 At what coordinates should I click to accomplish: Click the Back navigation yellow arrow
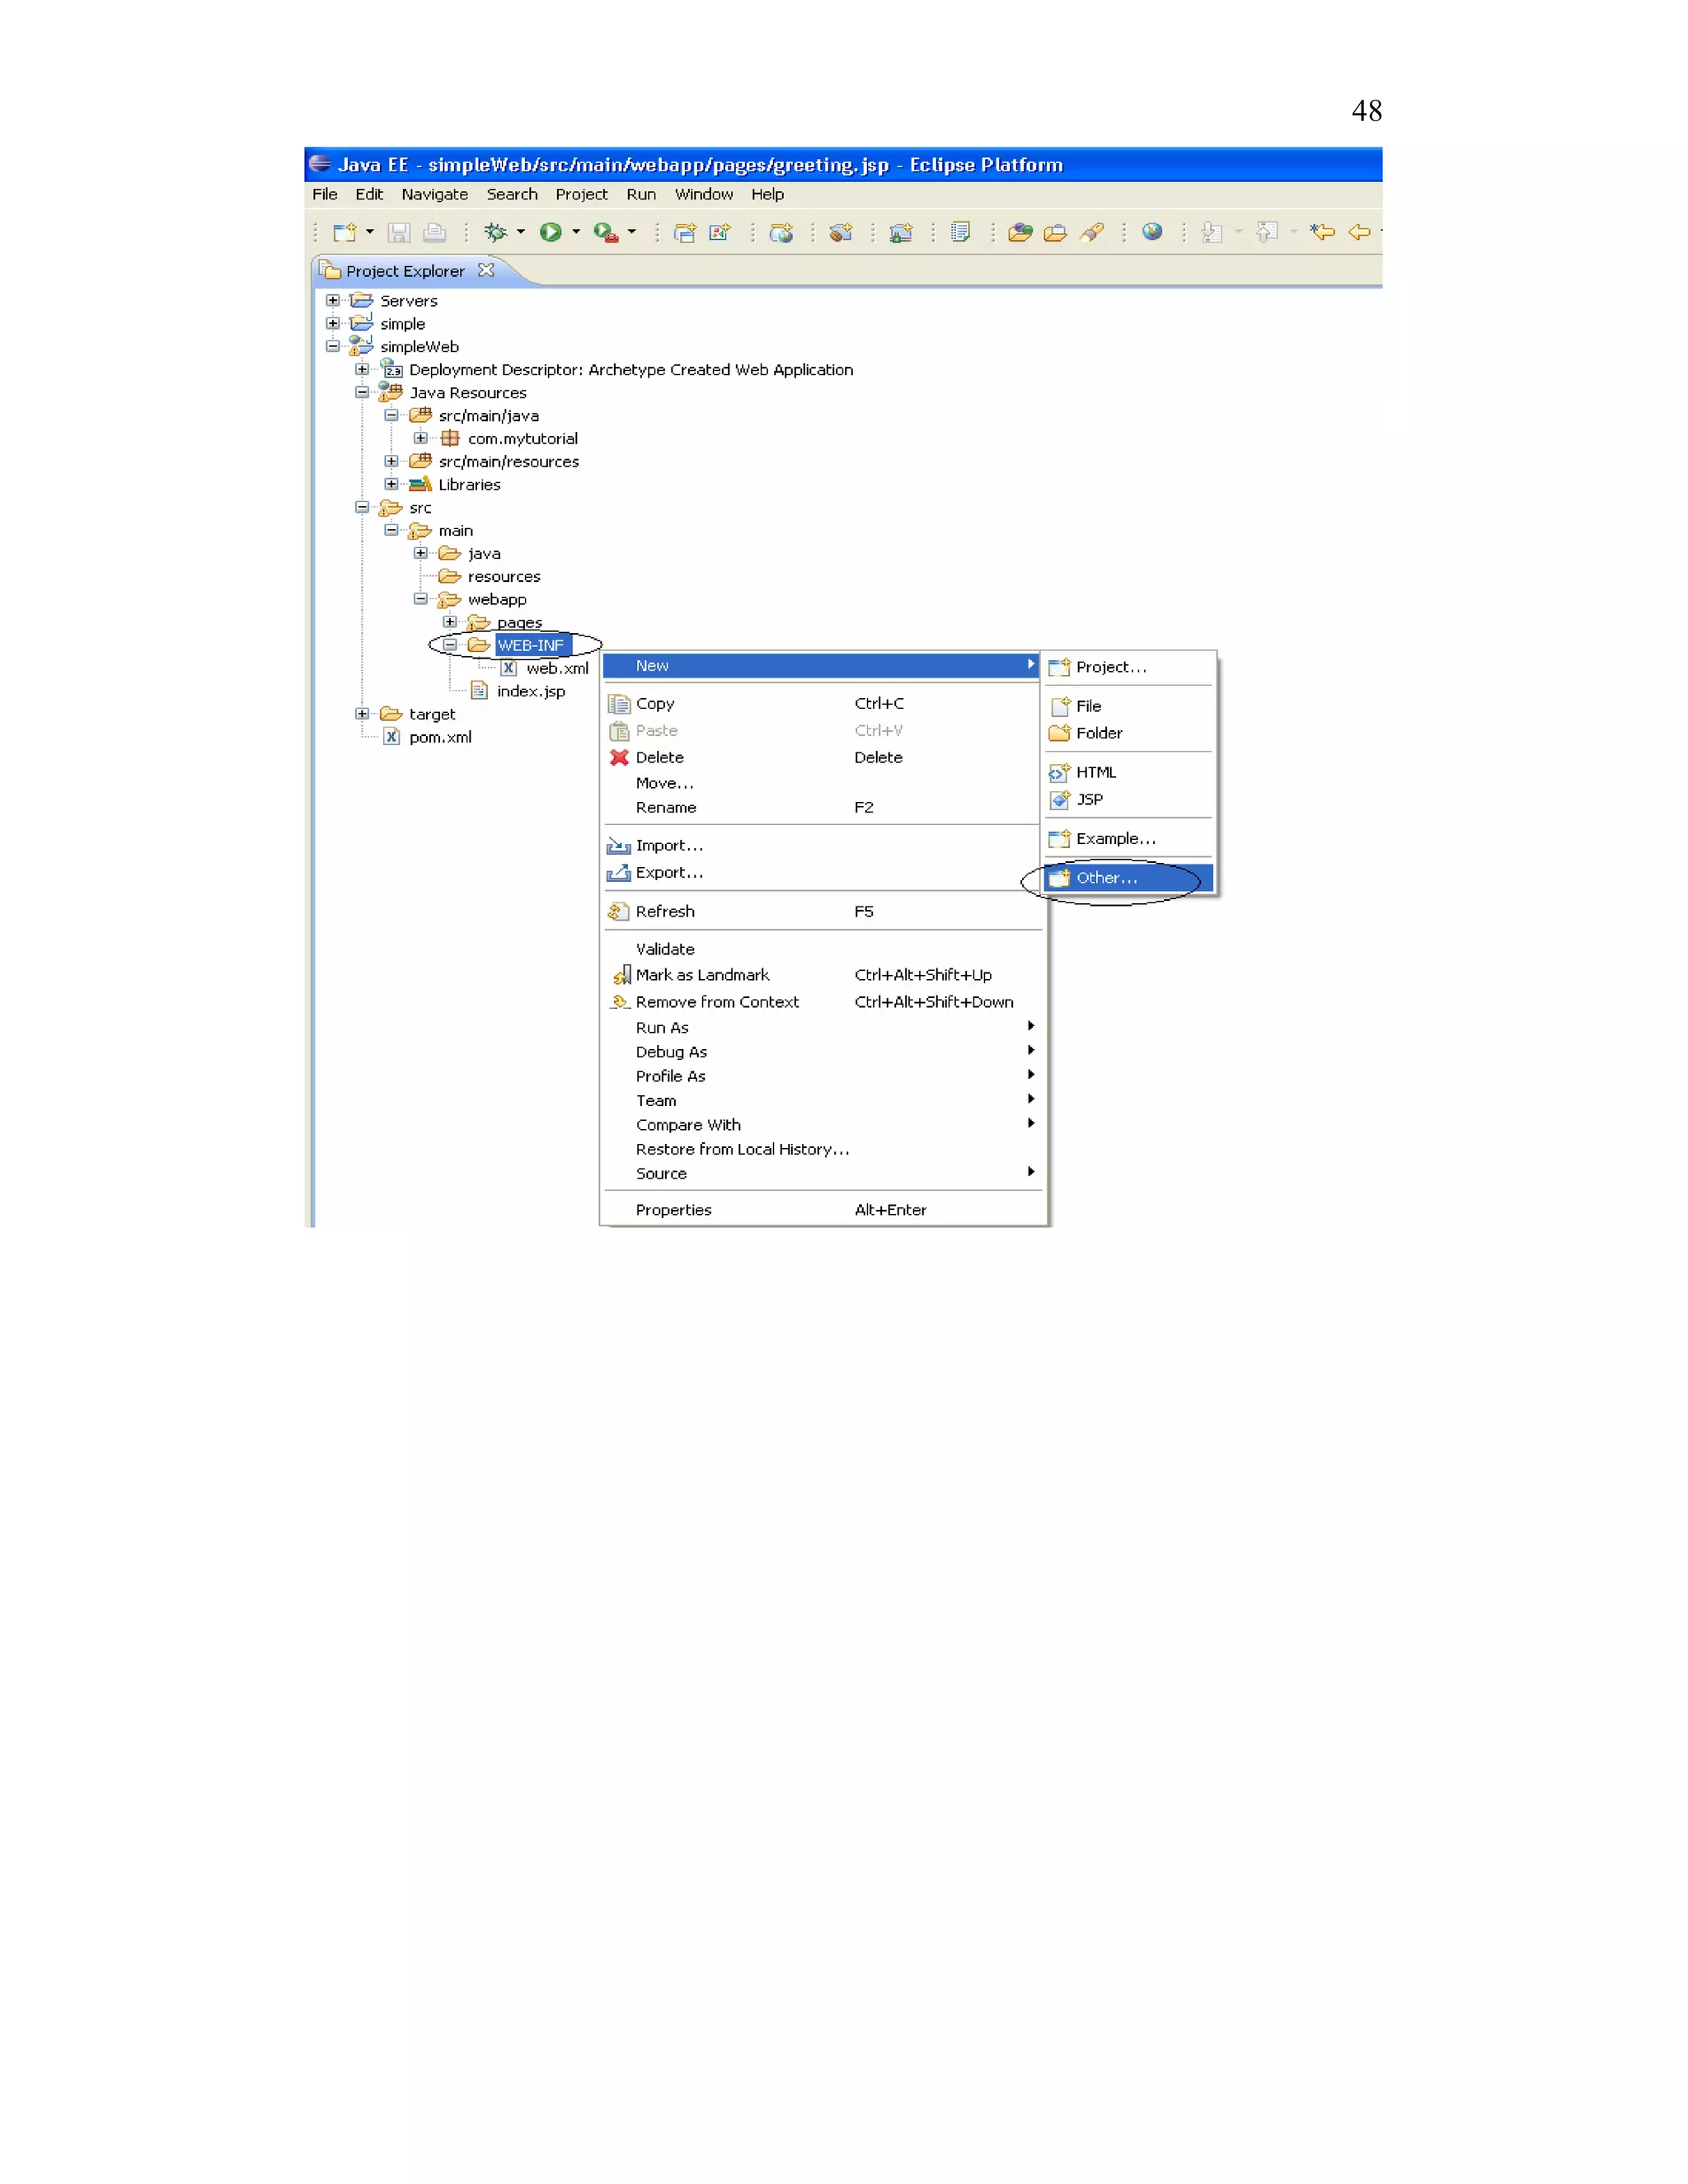click(1359, 232)
